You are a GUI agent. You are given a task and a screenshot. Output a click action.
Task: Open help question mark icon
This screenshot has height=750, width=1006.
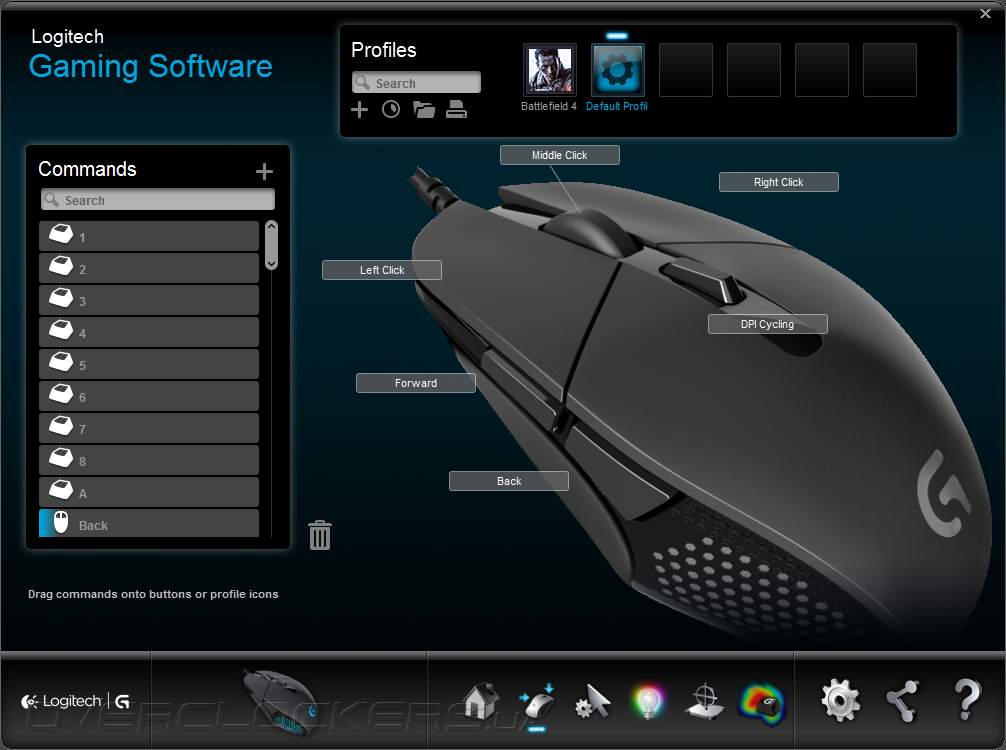click(x=966, y=700)
